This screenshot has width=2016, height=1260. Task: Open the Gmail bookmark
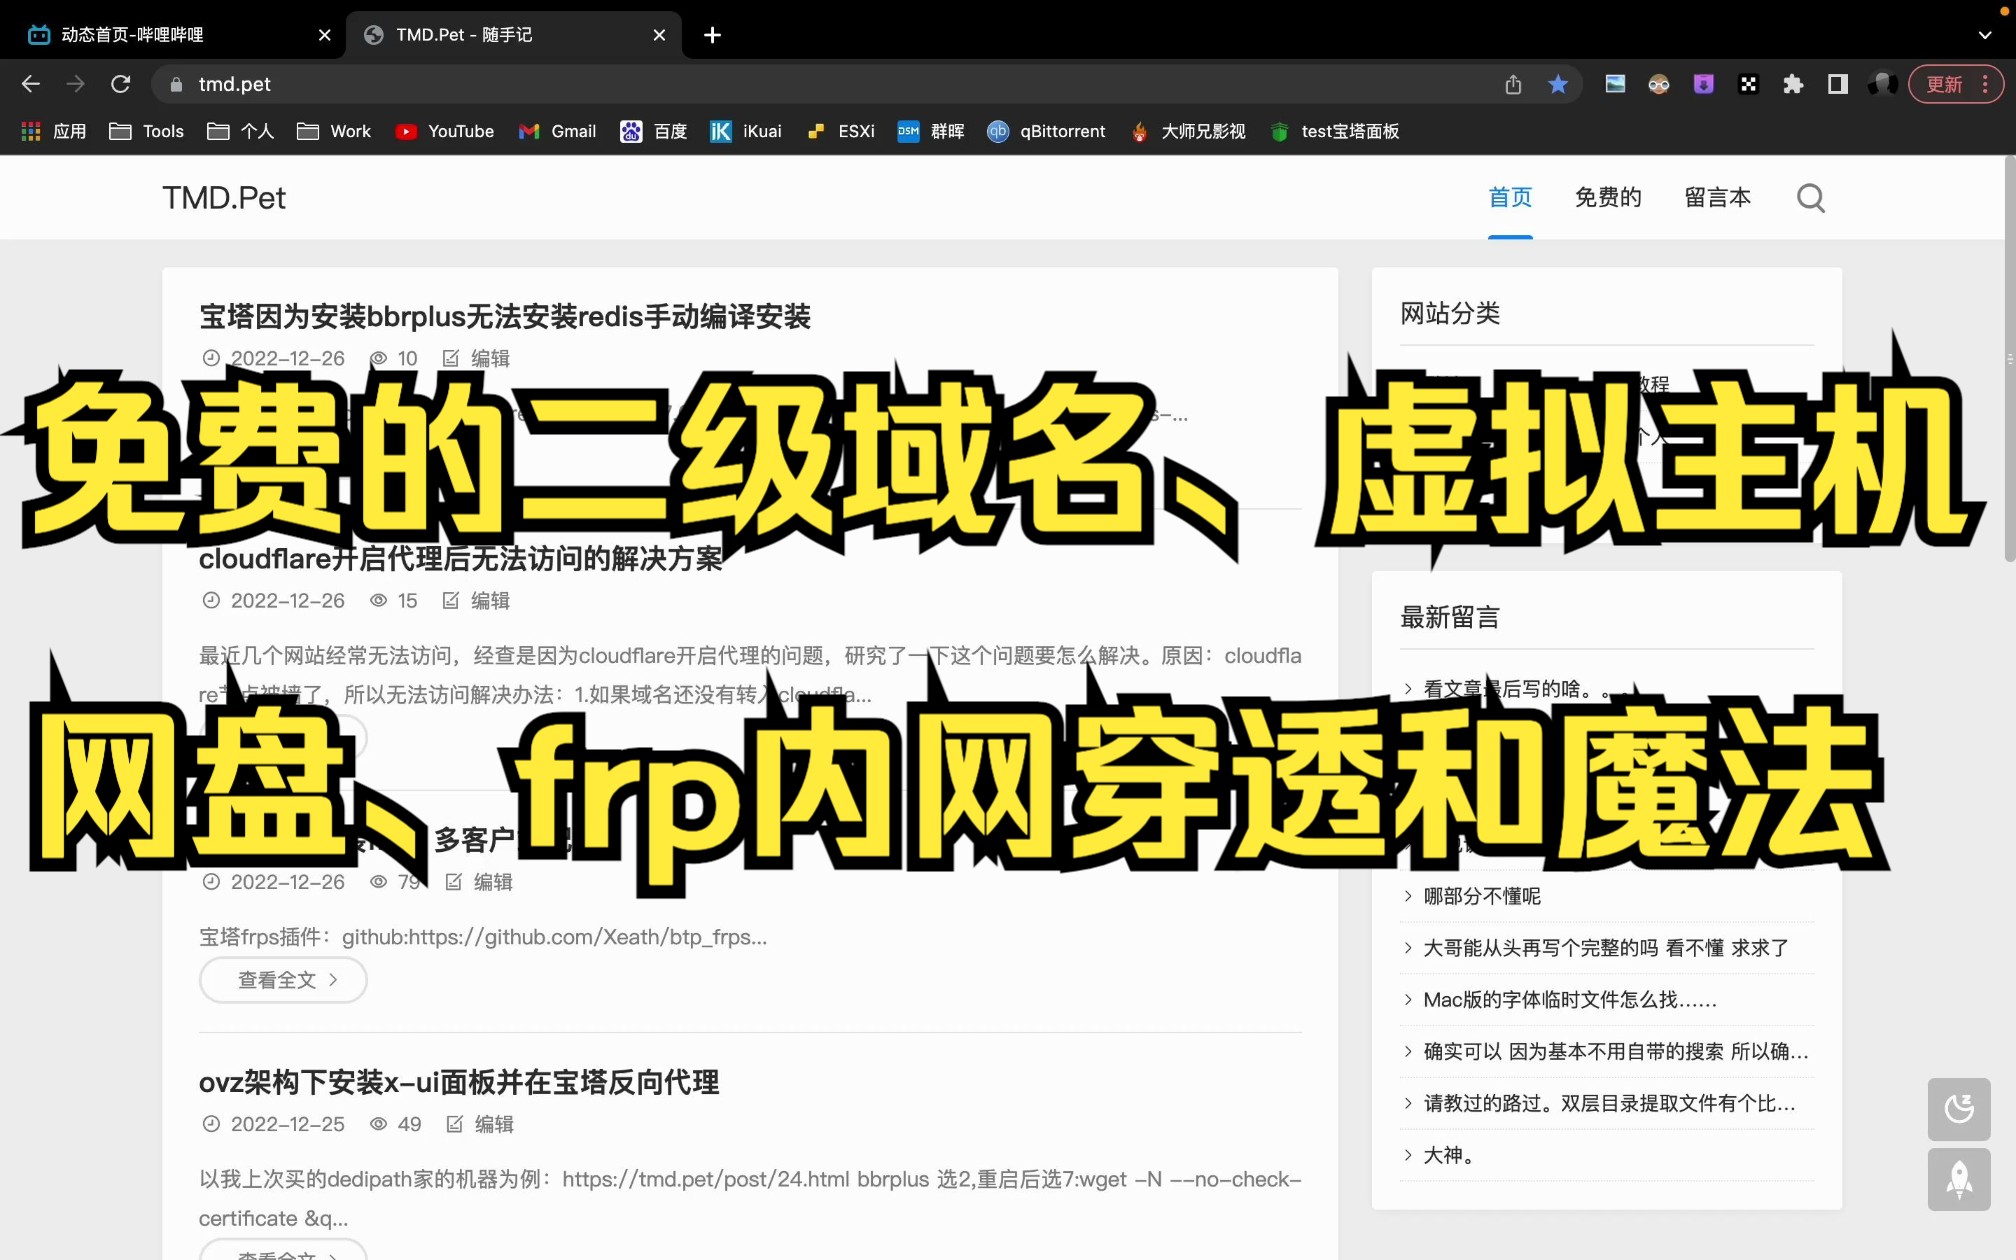point(557,131)
